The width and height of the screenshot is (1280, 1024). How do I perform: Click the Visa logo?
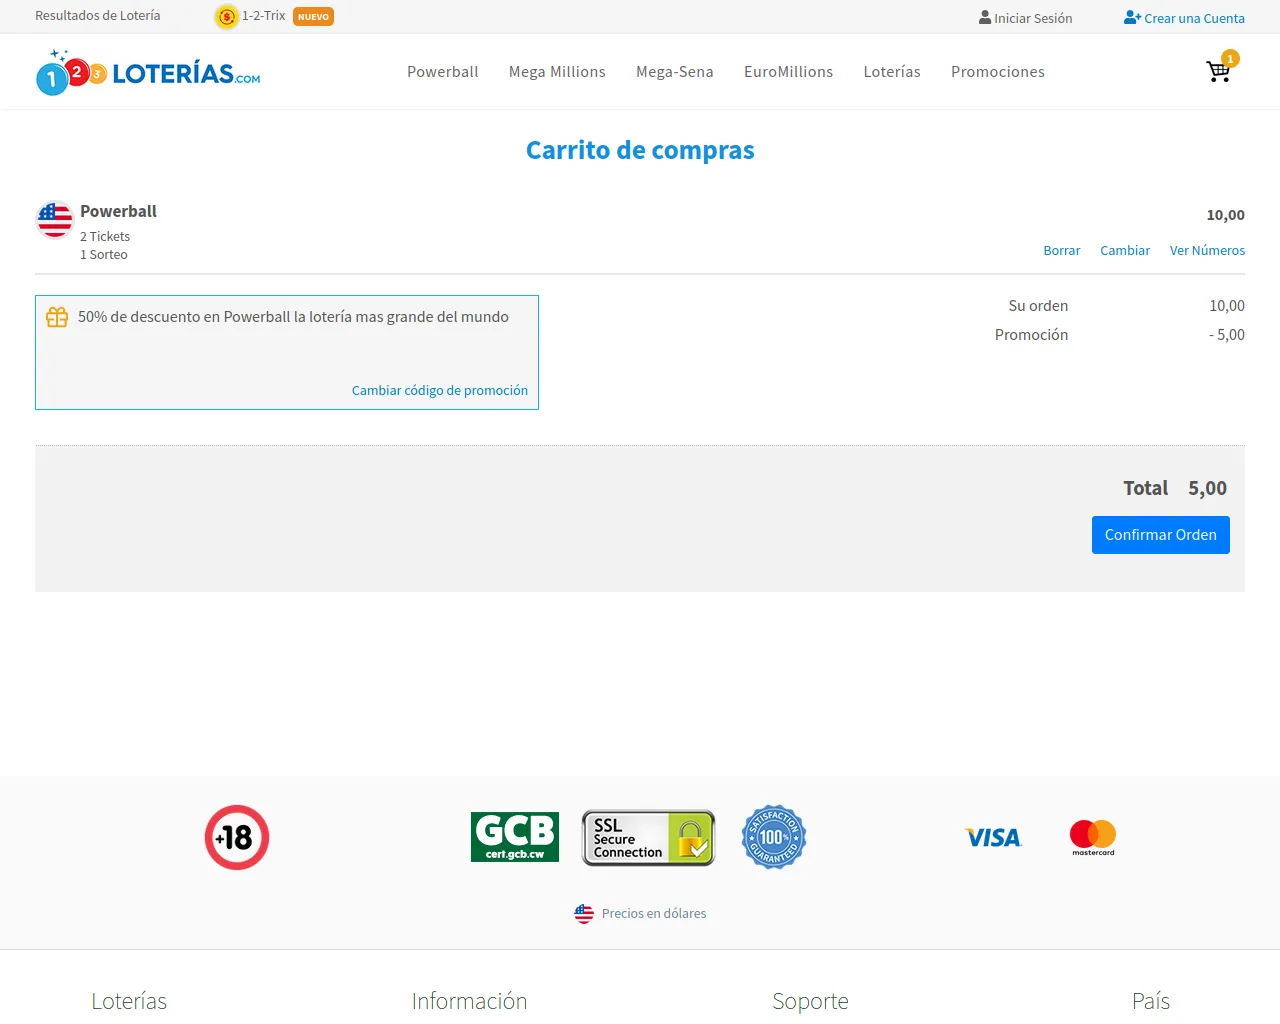coord(993,838)
